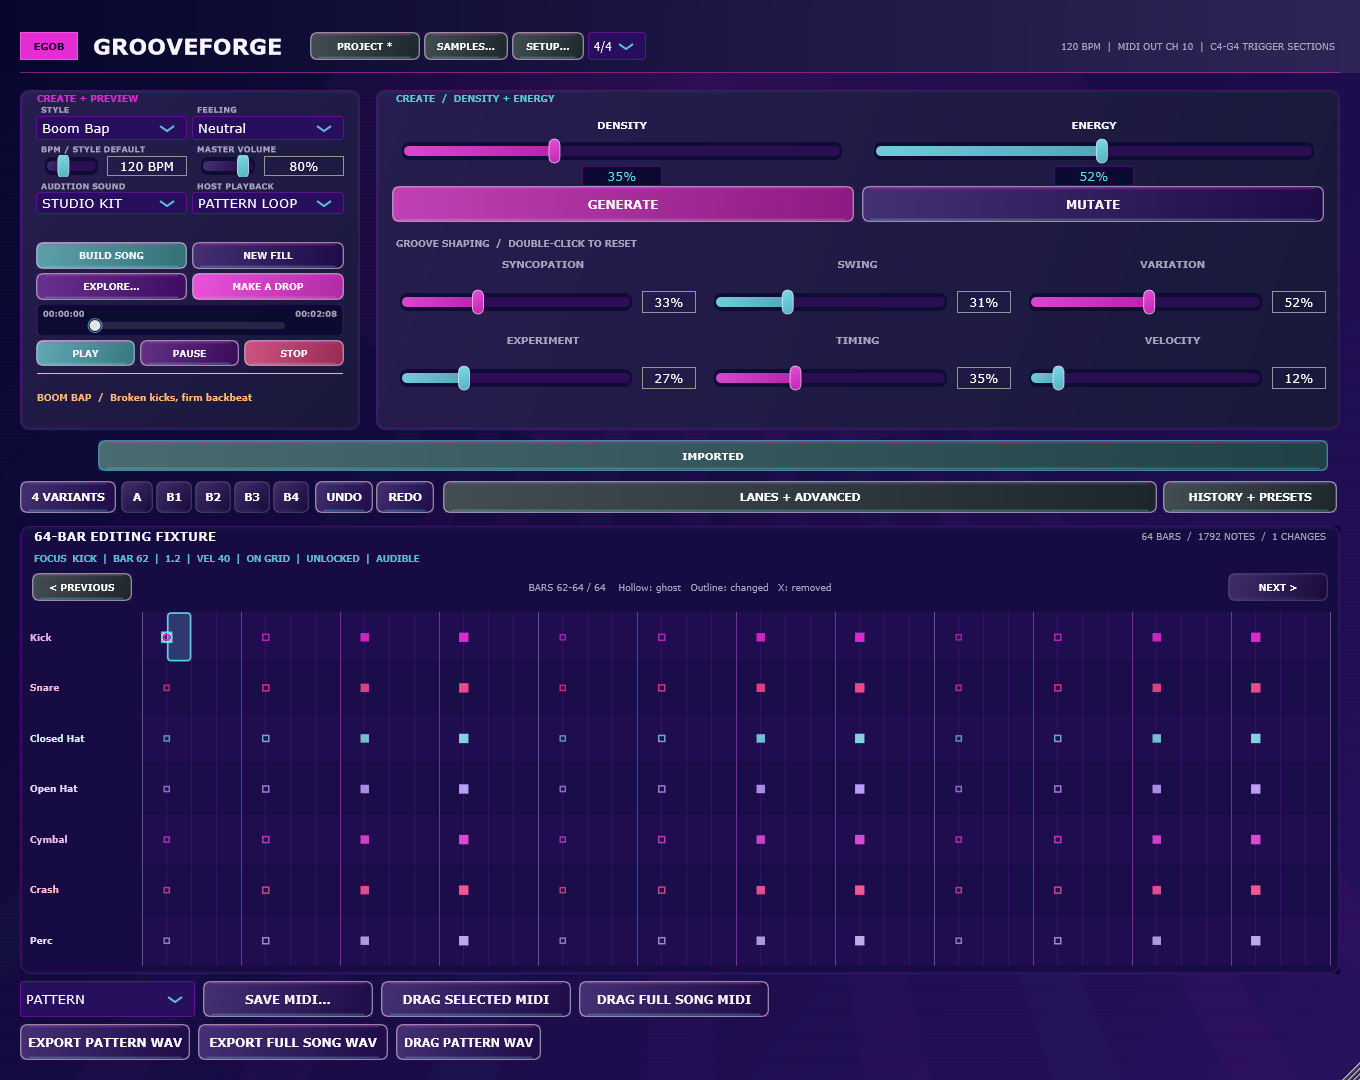Click the BPM slider handle
The image size is (1360, 1080).
(x=63, y=166)
